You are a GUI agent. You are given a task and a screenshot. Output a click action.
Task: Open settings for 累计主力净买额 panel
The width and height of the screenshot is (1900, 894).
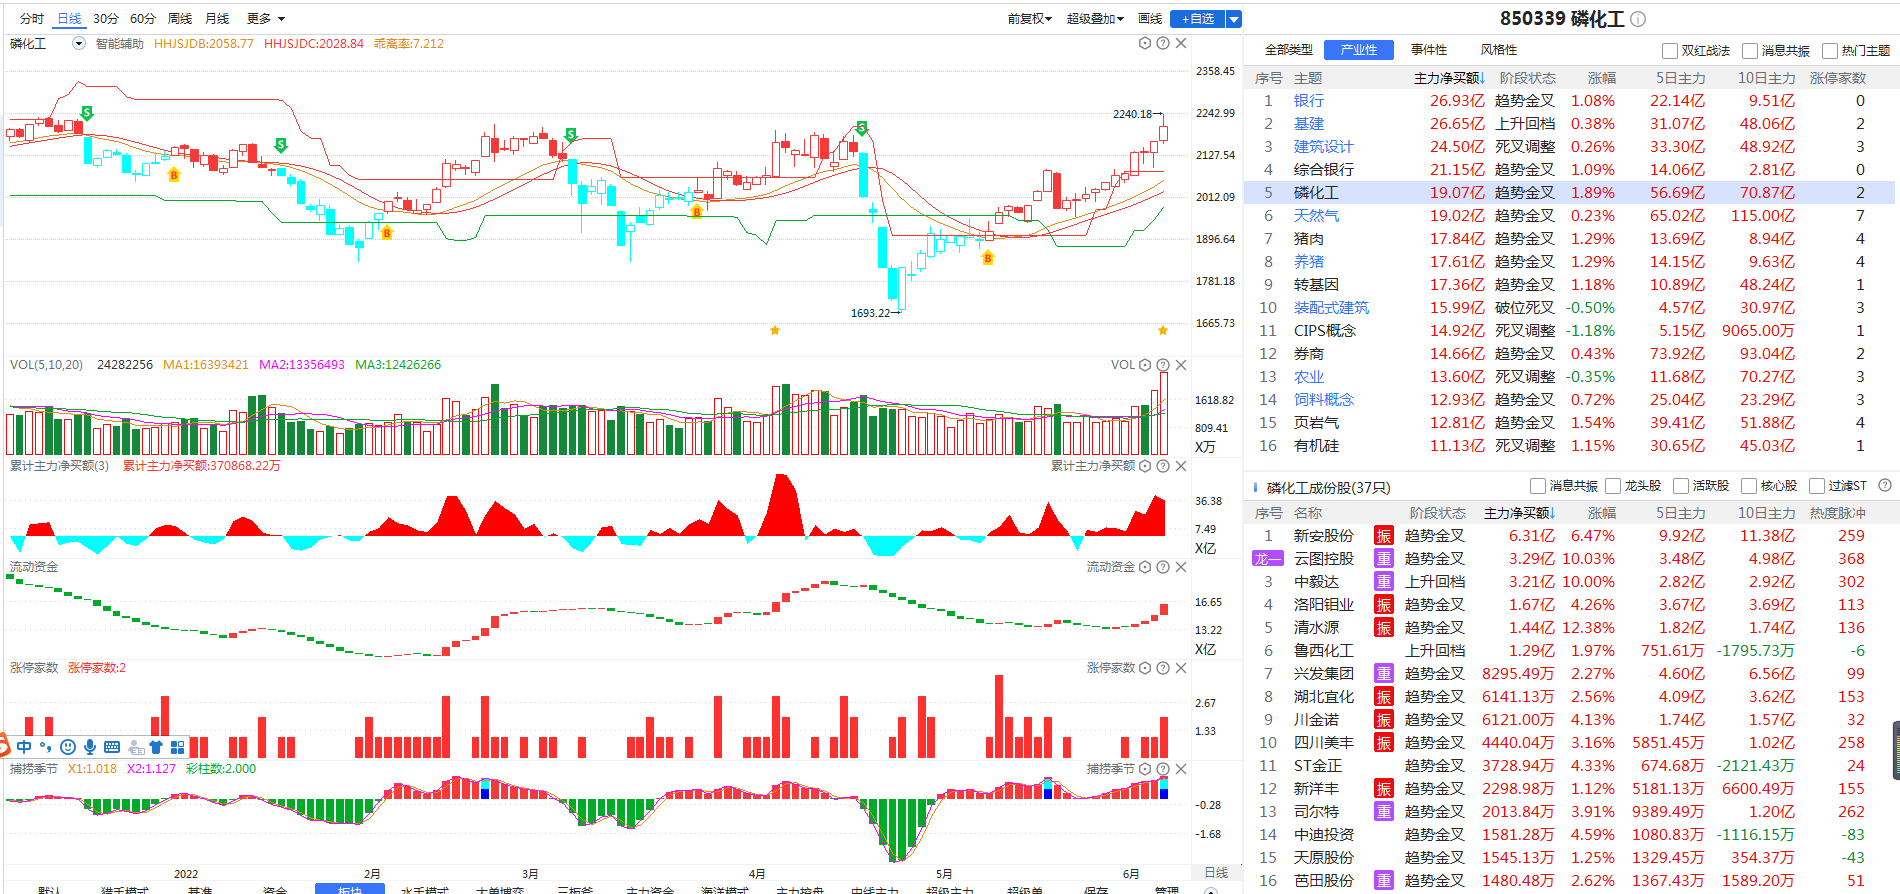(1145, 466)
